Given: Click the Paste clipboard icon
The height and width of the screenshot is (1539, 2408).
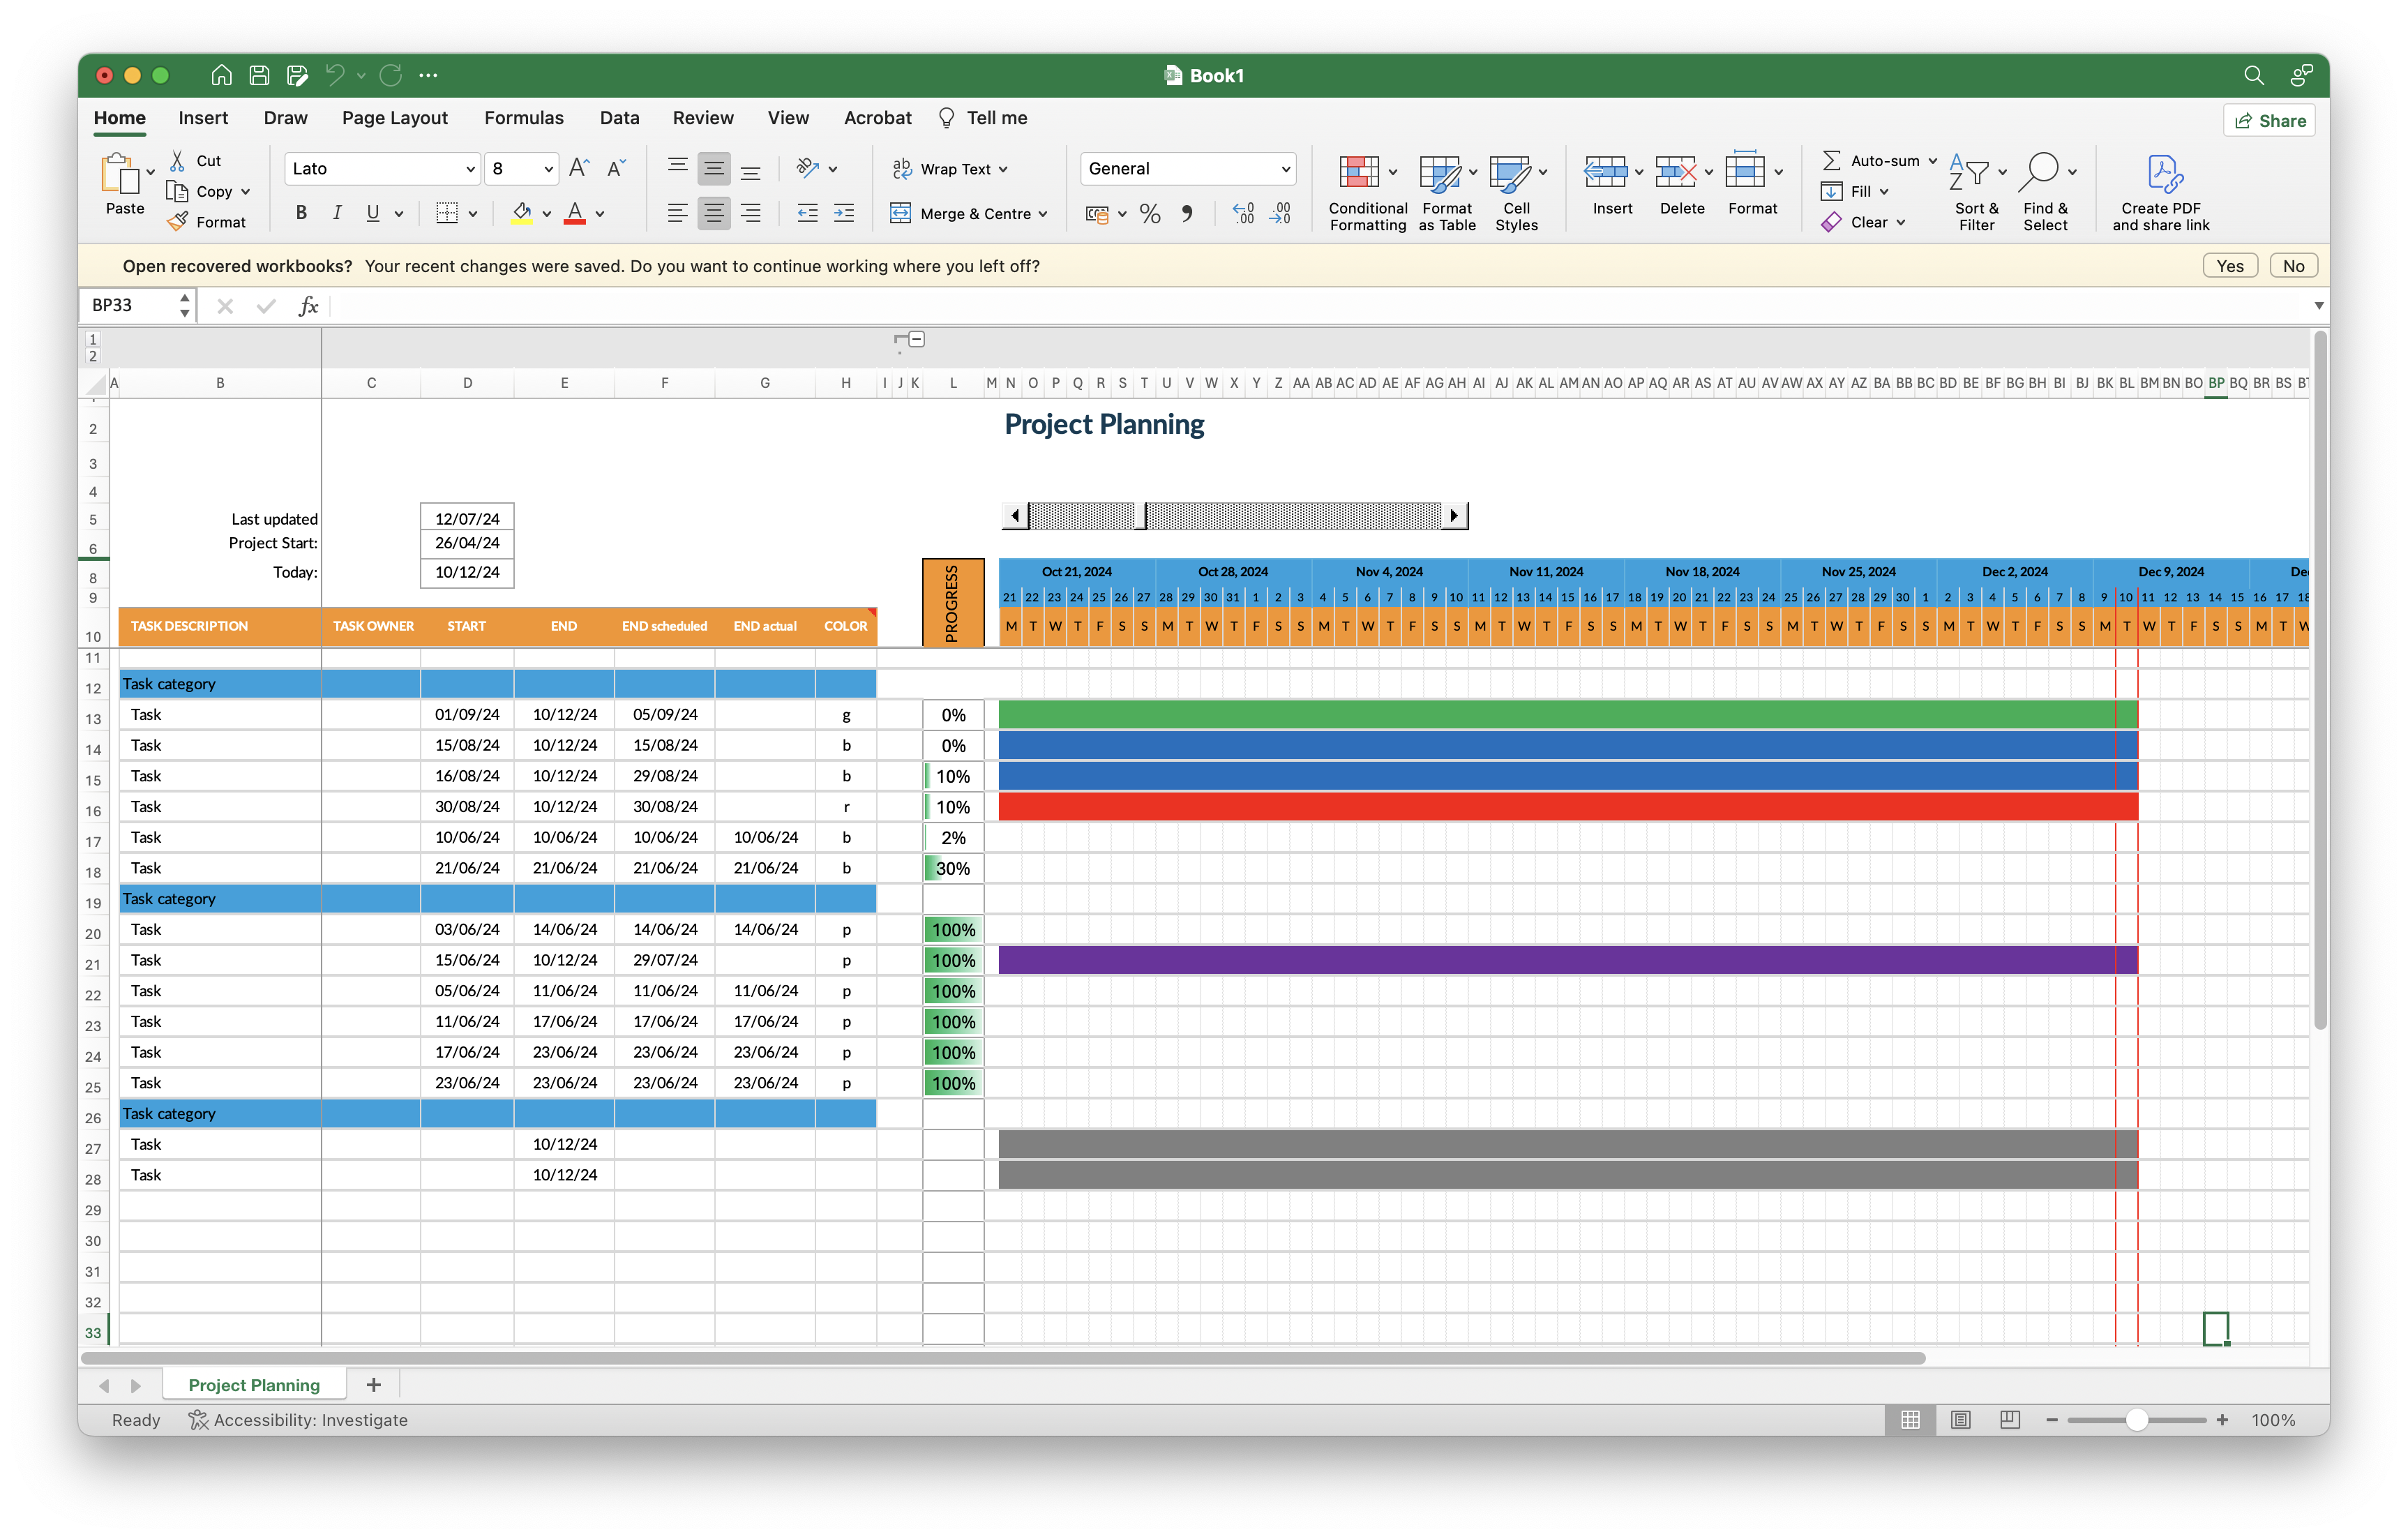Looking at the screenshot, I should [120, 174].
